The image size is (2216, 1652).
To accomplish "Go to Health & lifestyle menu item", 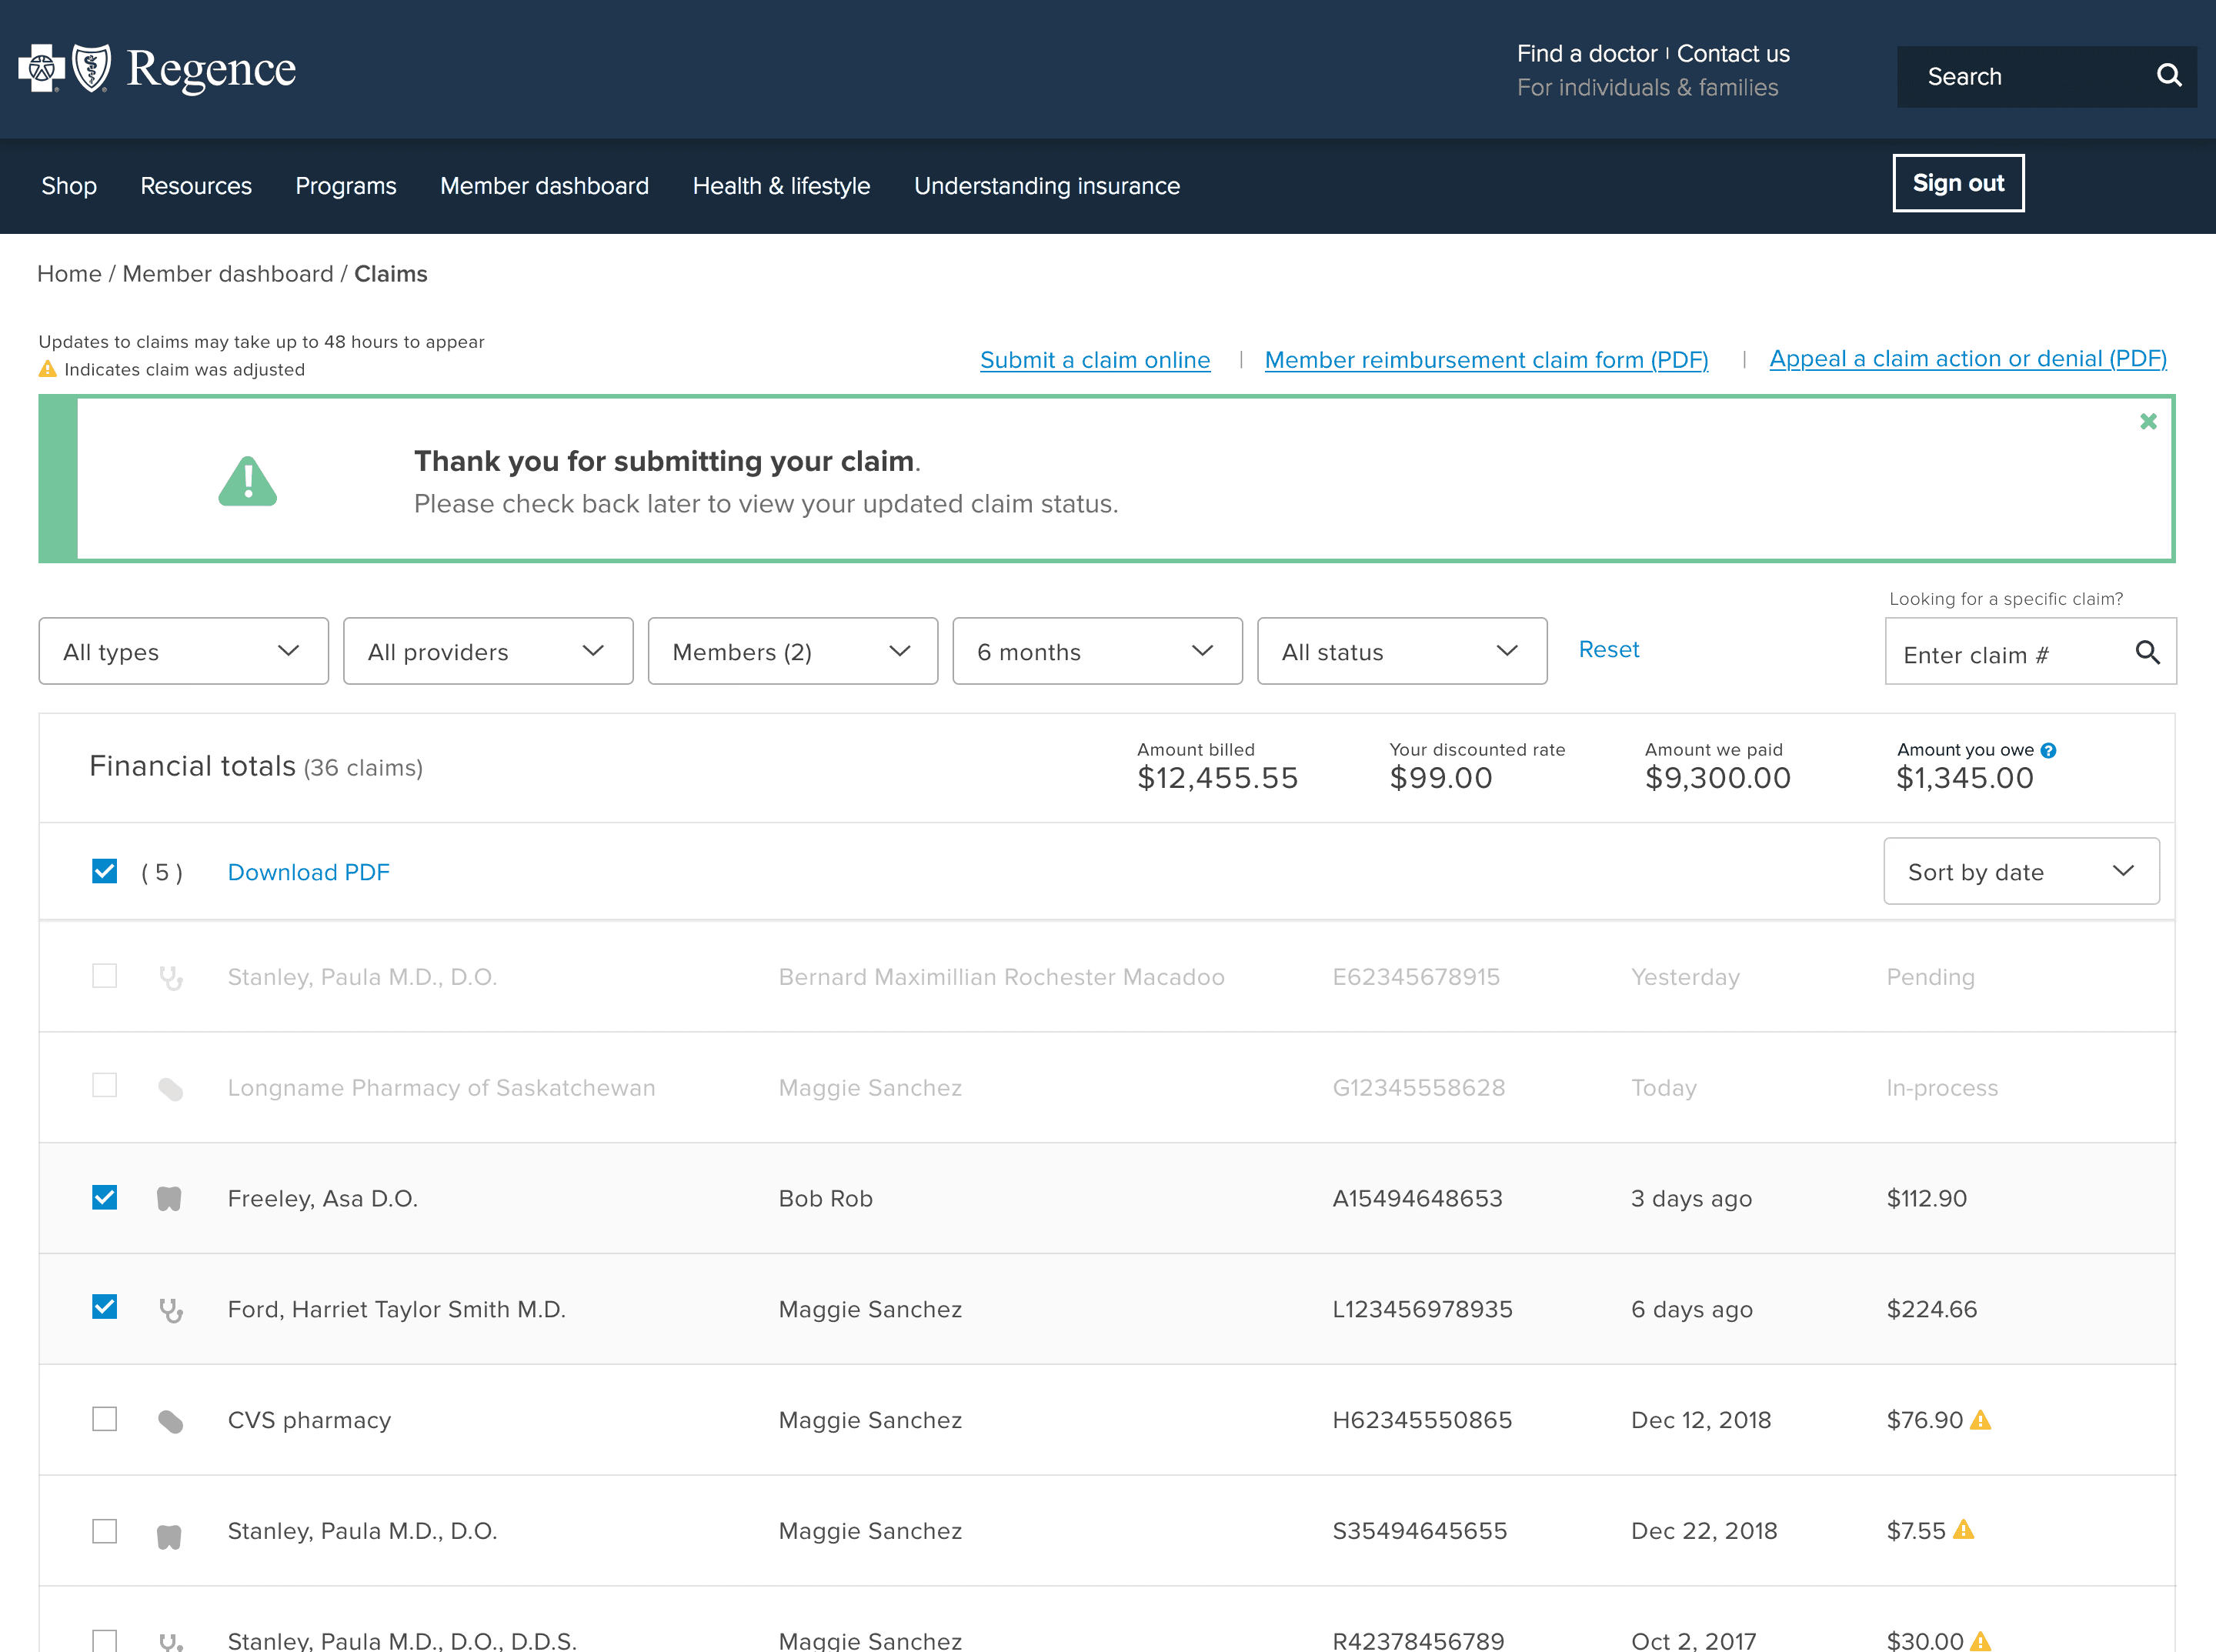I will point(781,186).
